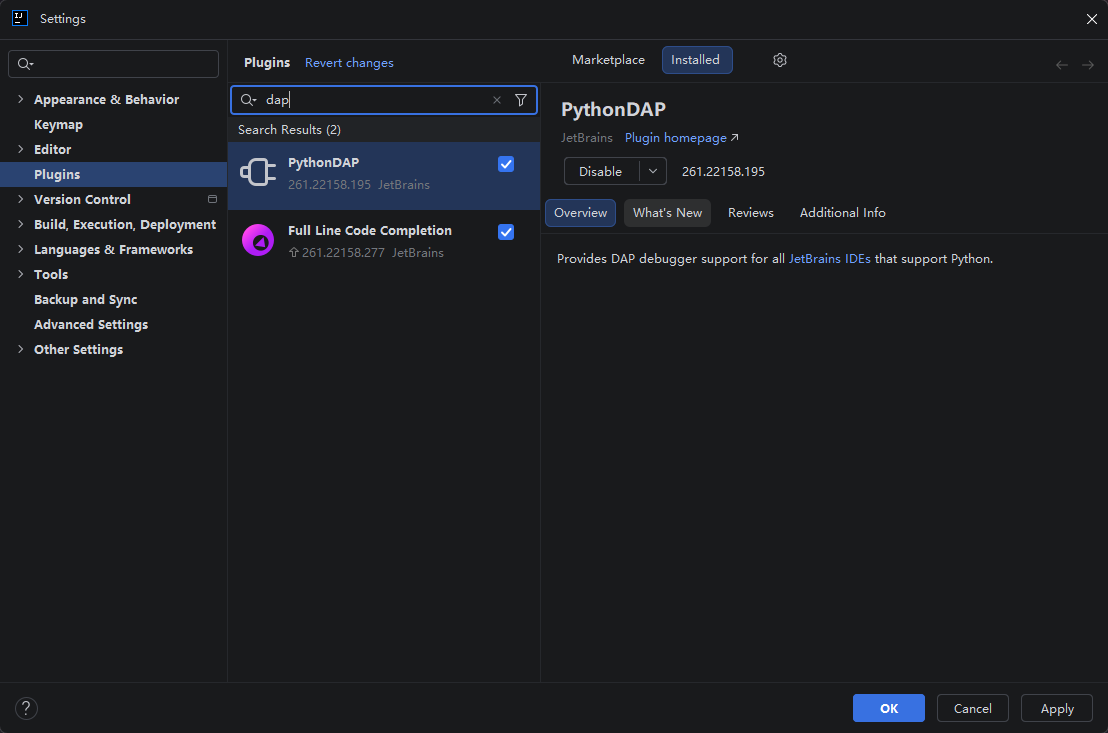Expand Appearance & Behavior settings

21,100
